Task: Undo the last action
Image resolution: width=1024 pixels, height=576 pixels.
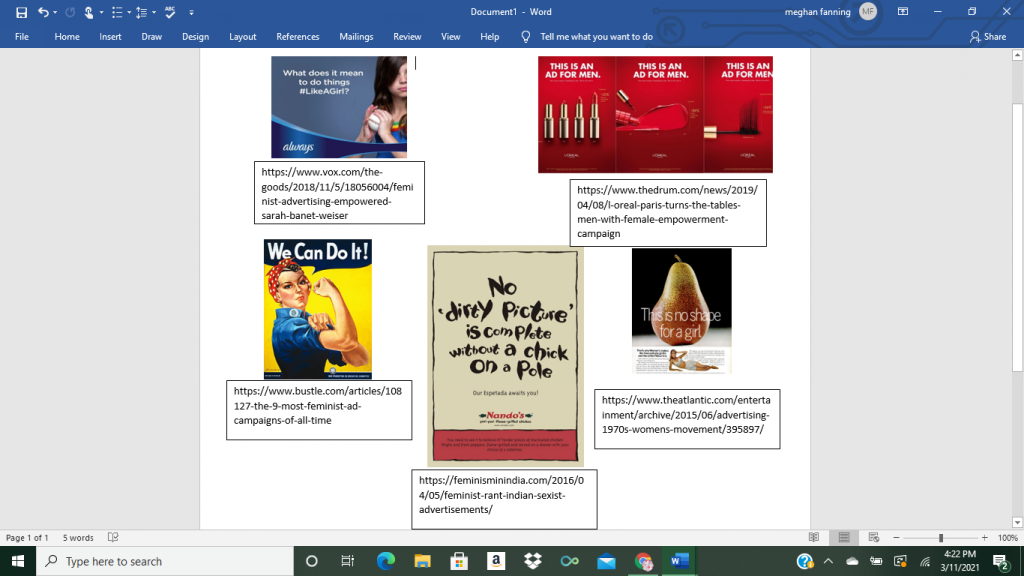Action: pyautogui.click(x=43, y=12)
